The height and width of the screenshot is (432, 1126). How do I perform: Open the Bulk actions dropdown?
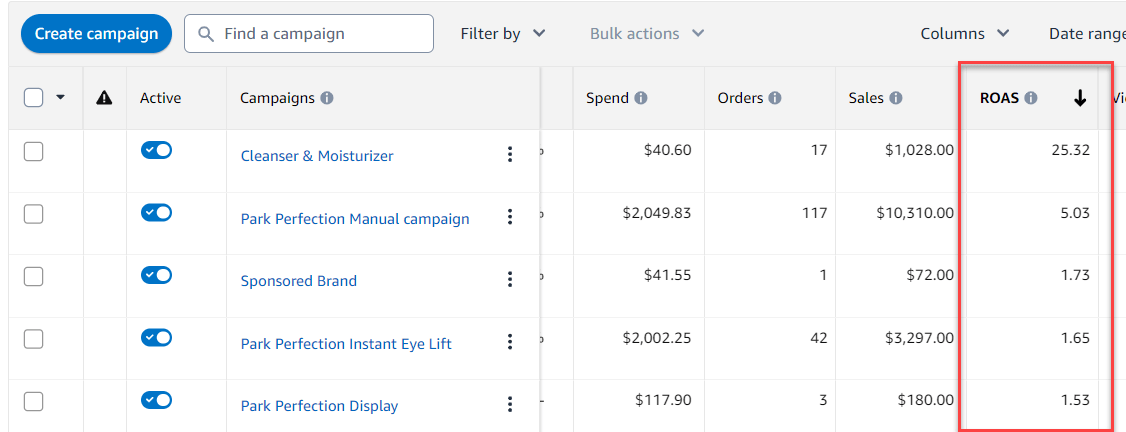tap(647, 34)
